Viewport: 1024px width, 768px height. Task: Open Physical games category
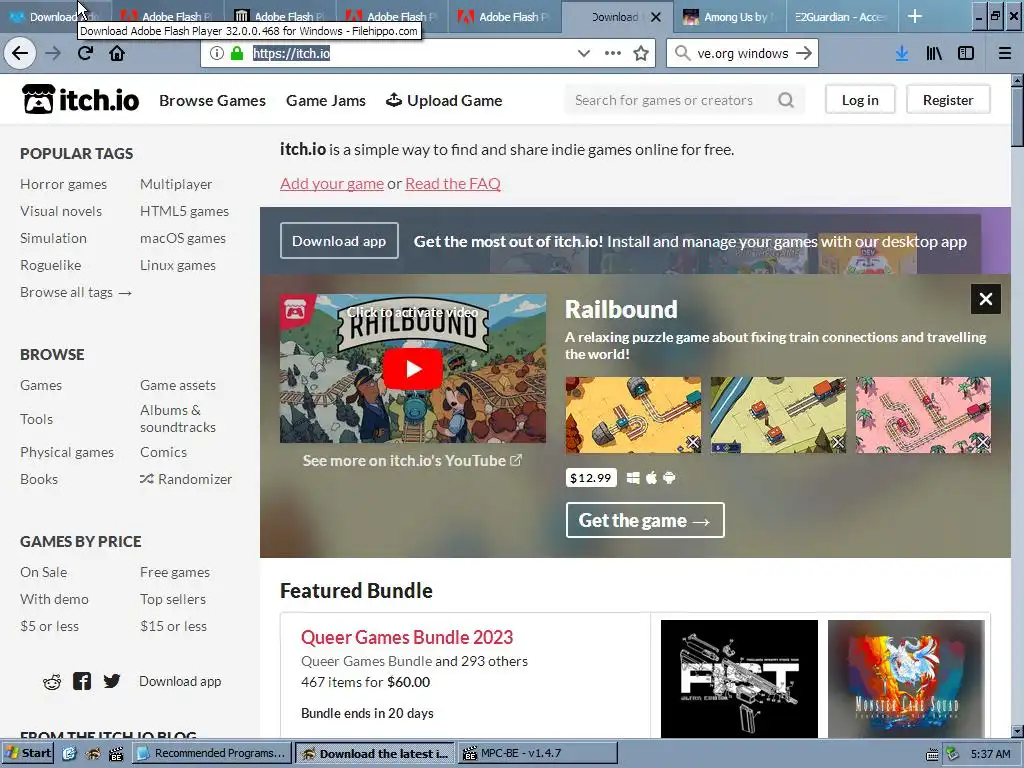67,453
